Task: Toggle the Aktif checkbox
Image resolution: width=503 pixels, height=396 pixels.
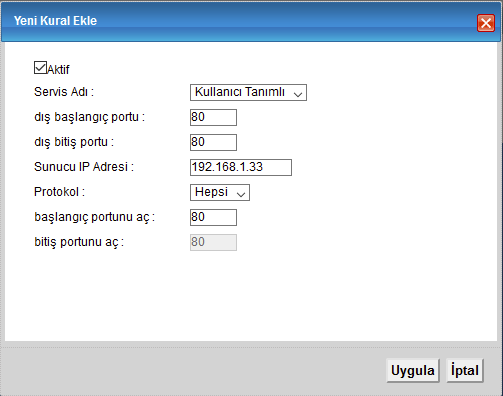Action: coord(40,67)
